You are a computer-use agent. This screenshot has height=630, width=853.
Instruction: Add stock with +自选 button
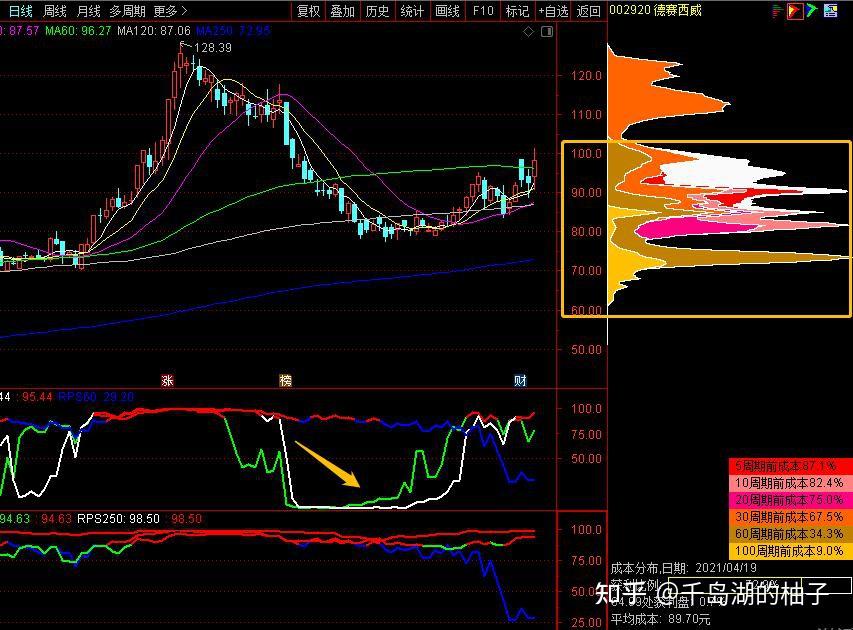coord(553,11)
